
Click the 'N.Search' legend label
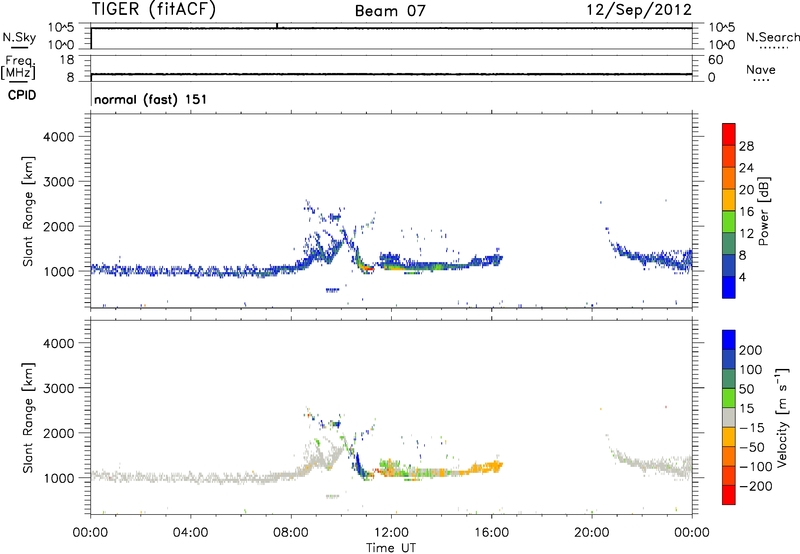pyautogui.click(x=772, y=37)
